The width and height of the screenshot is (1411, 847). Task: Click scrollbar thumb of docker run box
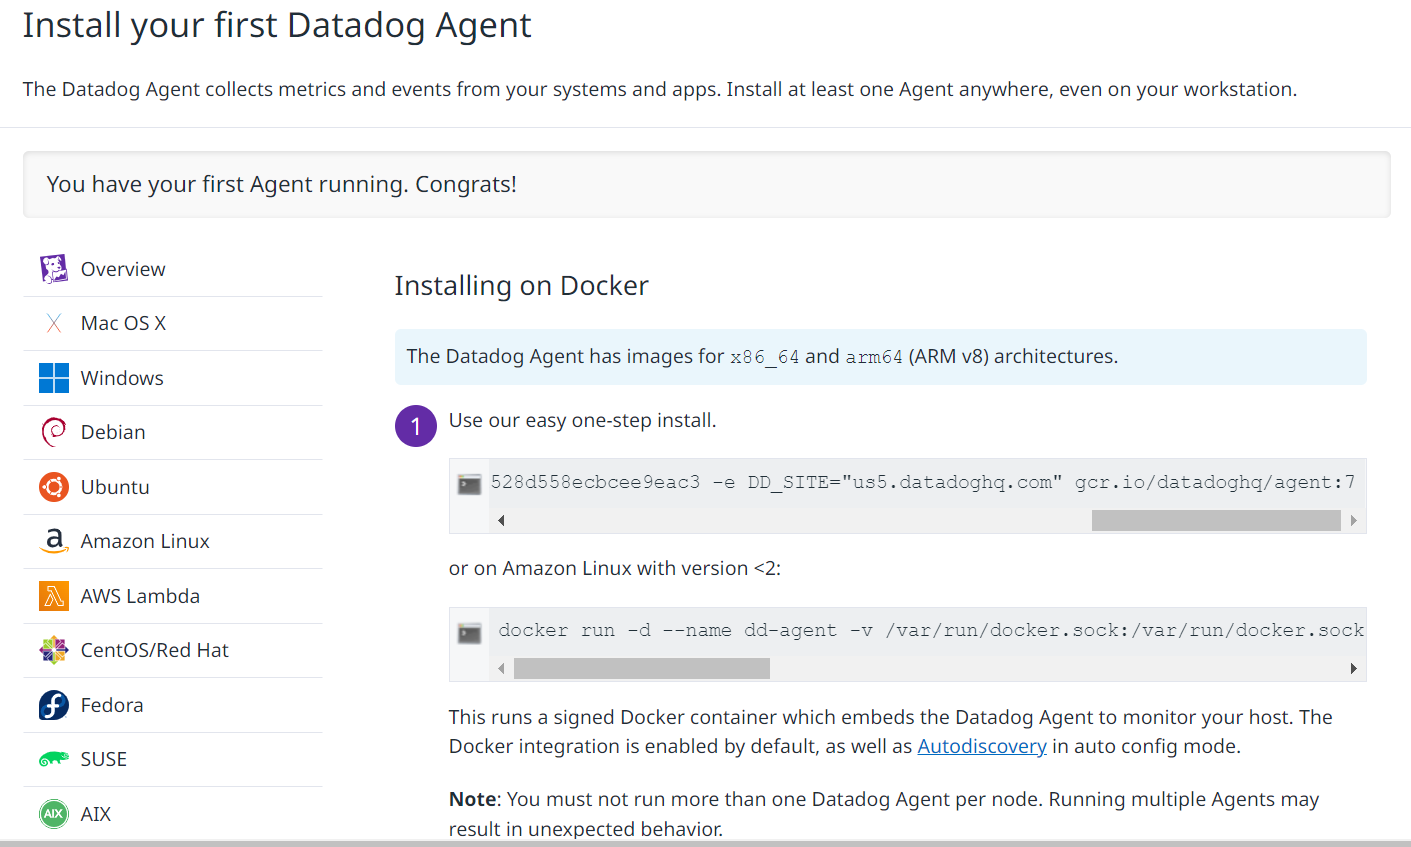642,668
